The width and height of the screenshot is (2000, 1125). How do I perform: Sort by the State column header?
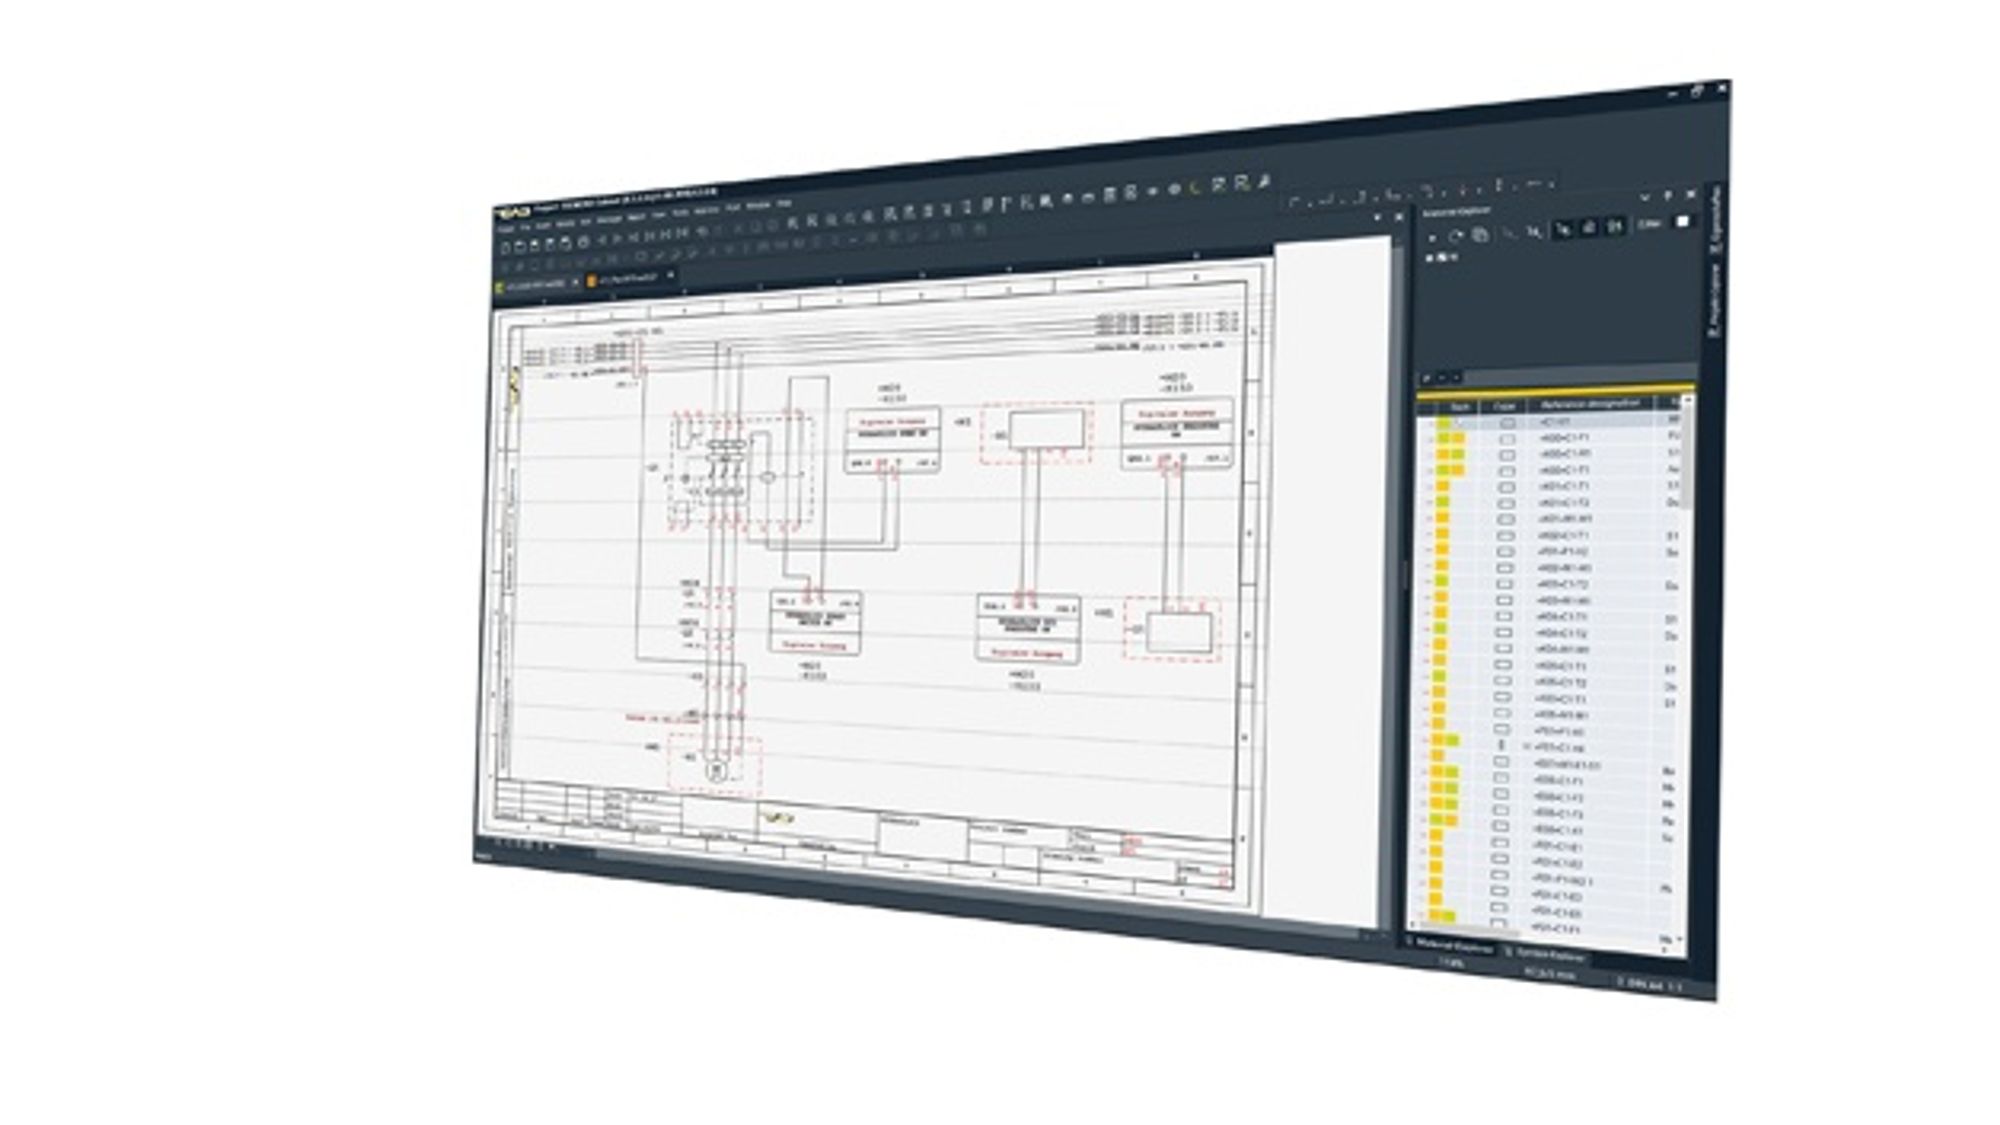coord(1460,407)
